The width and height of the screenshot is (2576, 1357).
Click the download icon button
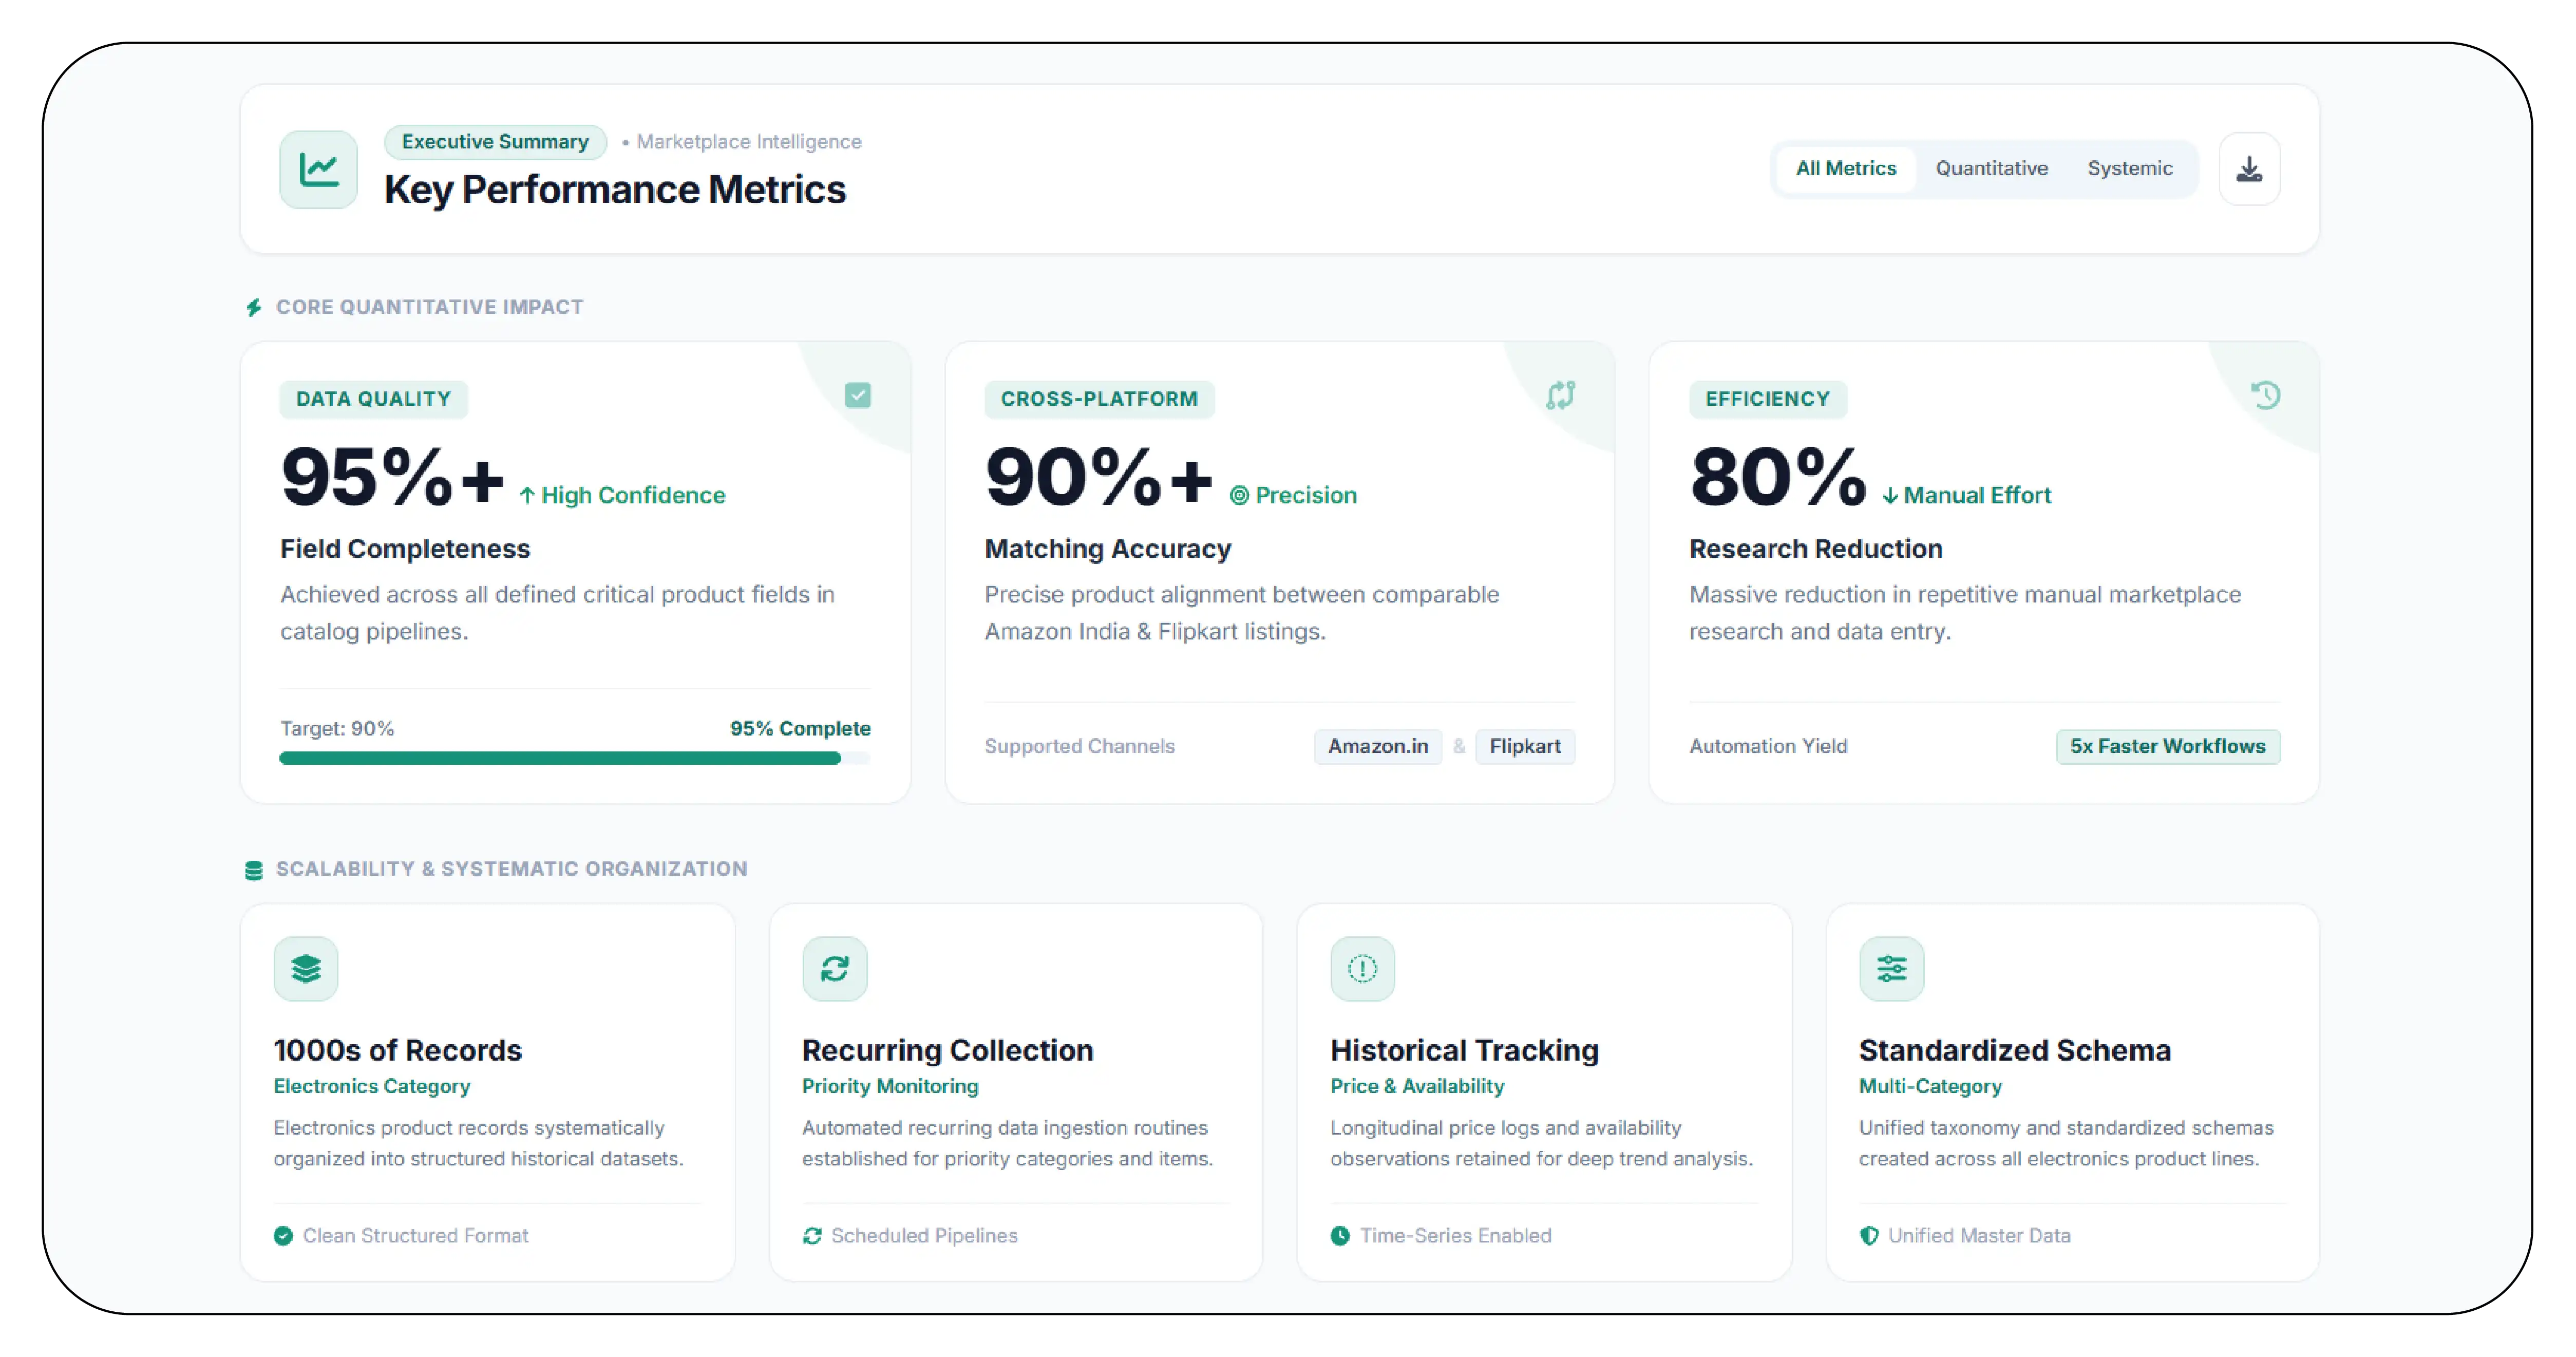[x=2249, y=169]
